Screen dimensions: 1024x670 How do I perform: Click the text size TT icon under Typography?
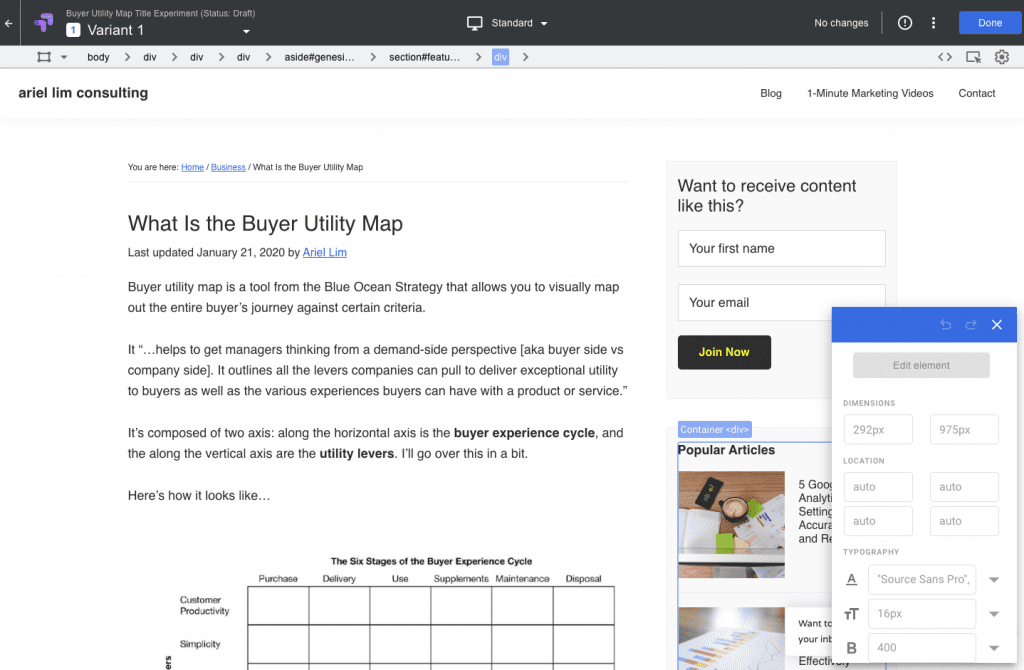click(x=851, y=613)
